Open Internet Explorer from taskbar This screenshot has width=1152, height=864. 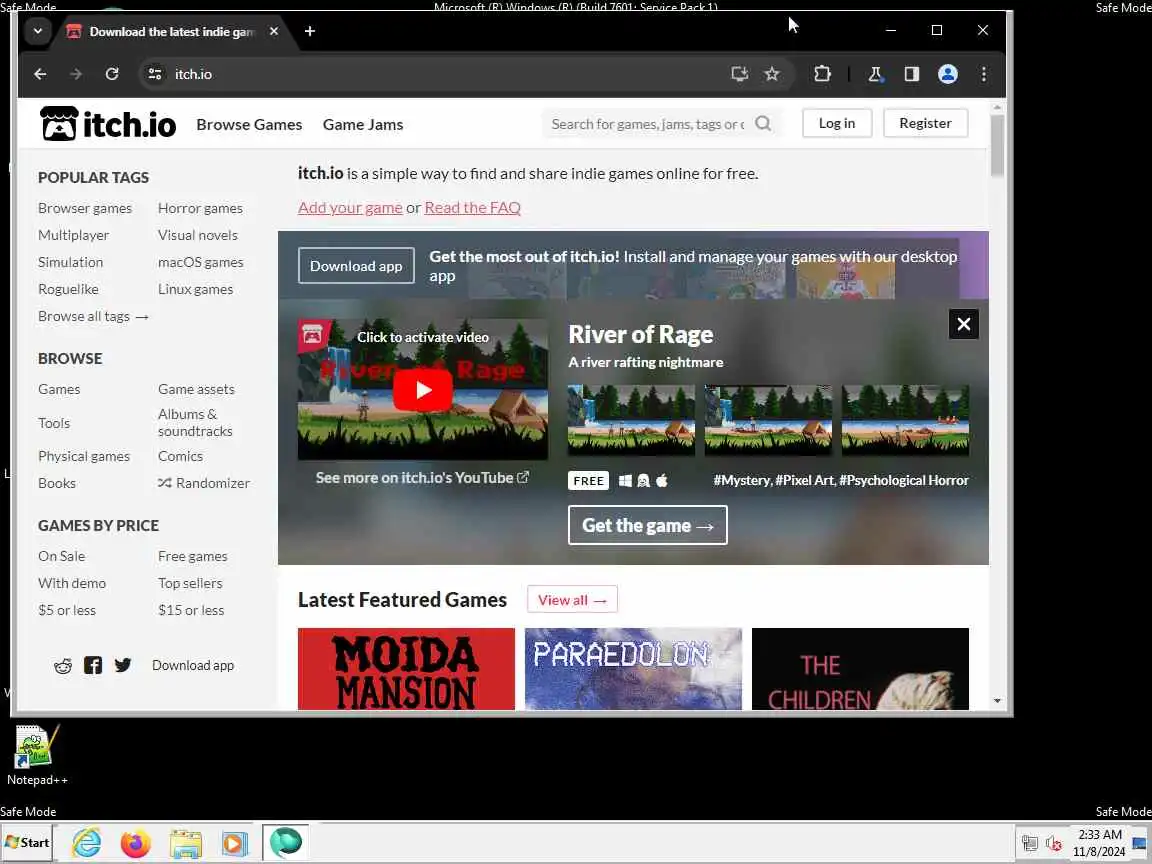coord(87,843)
